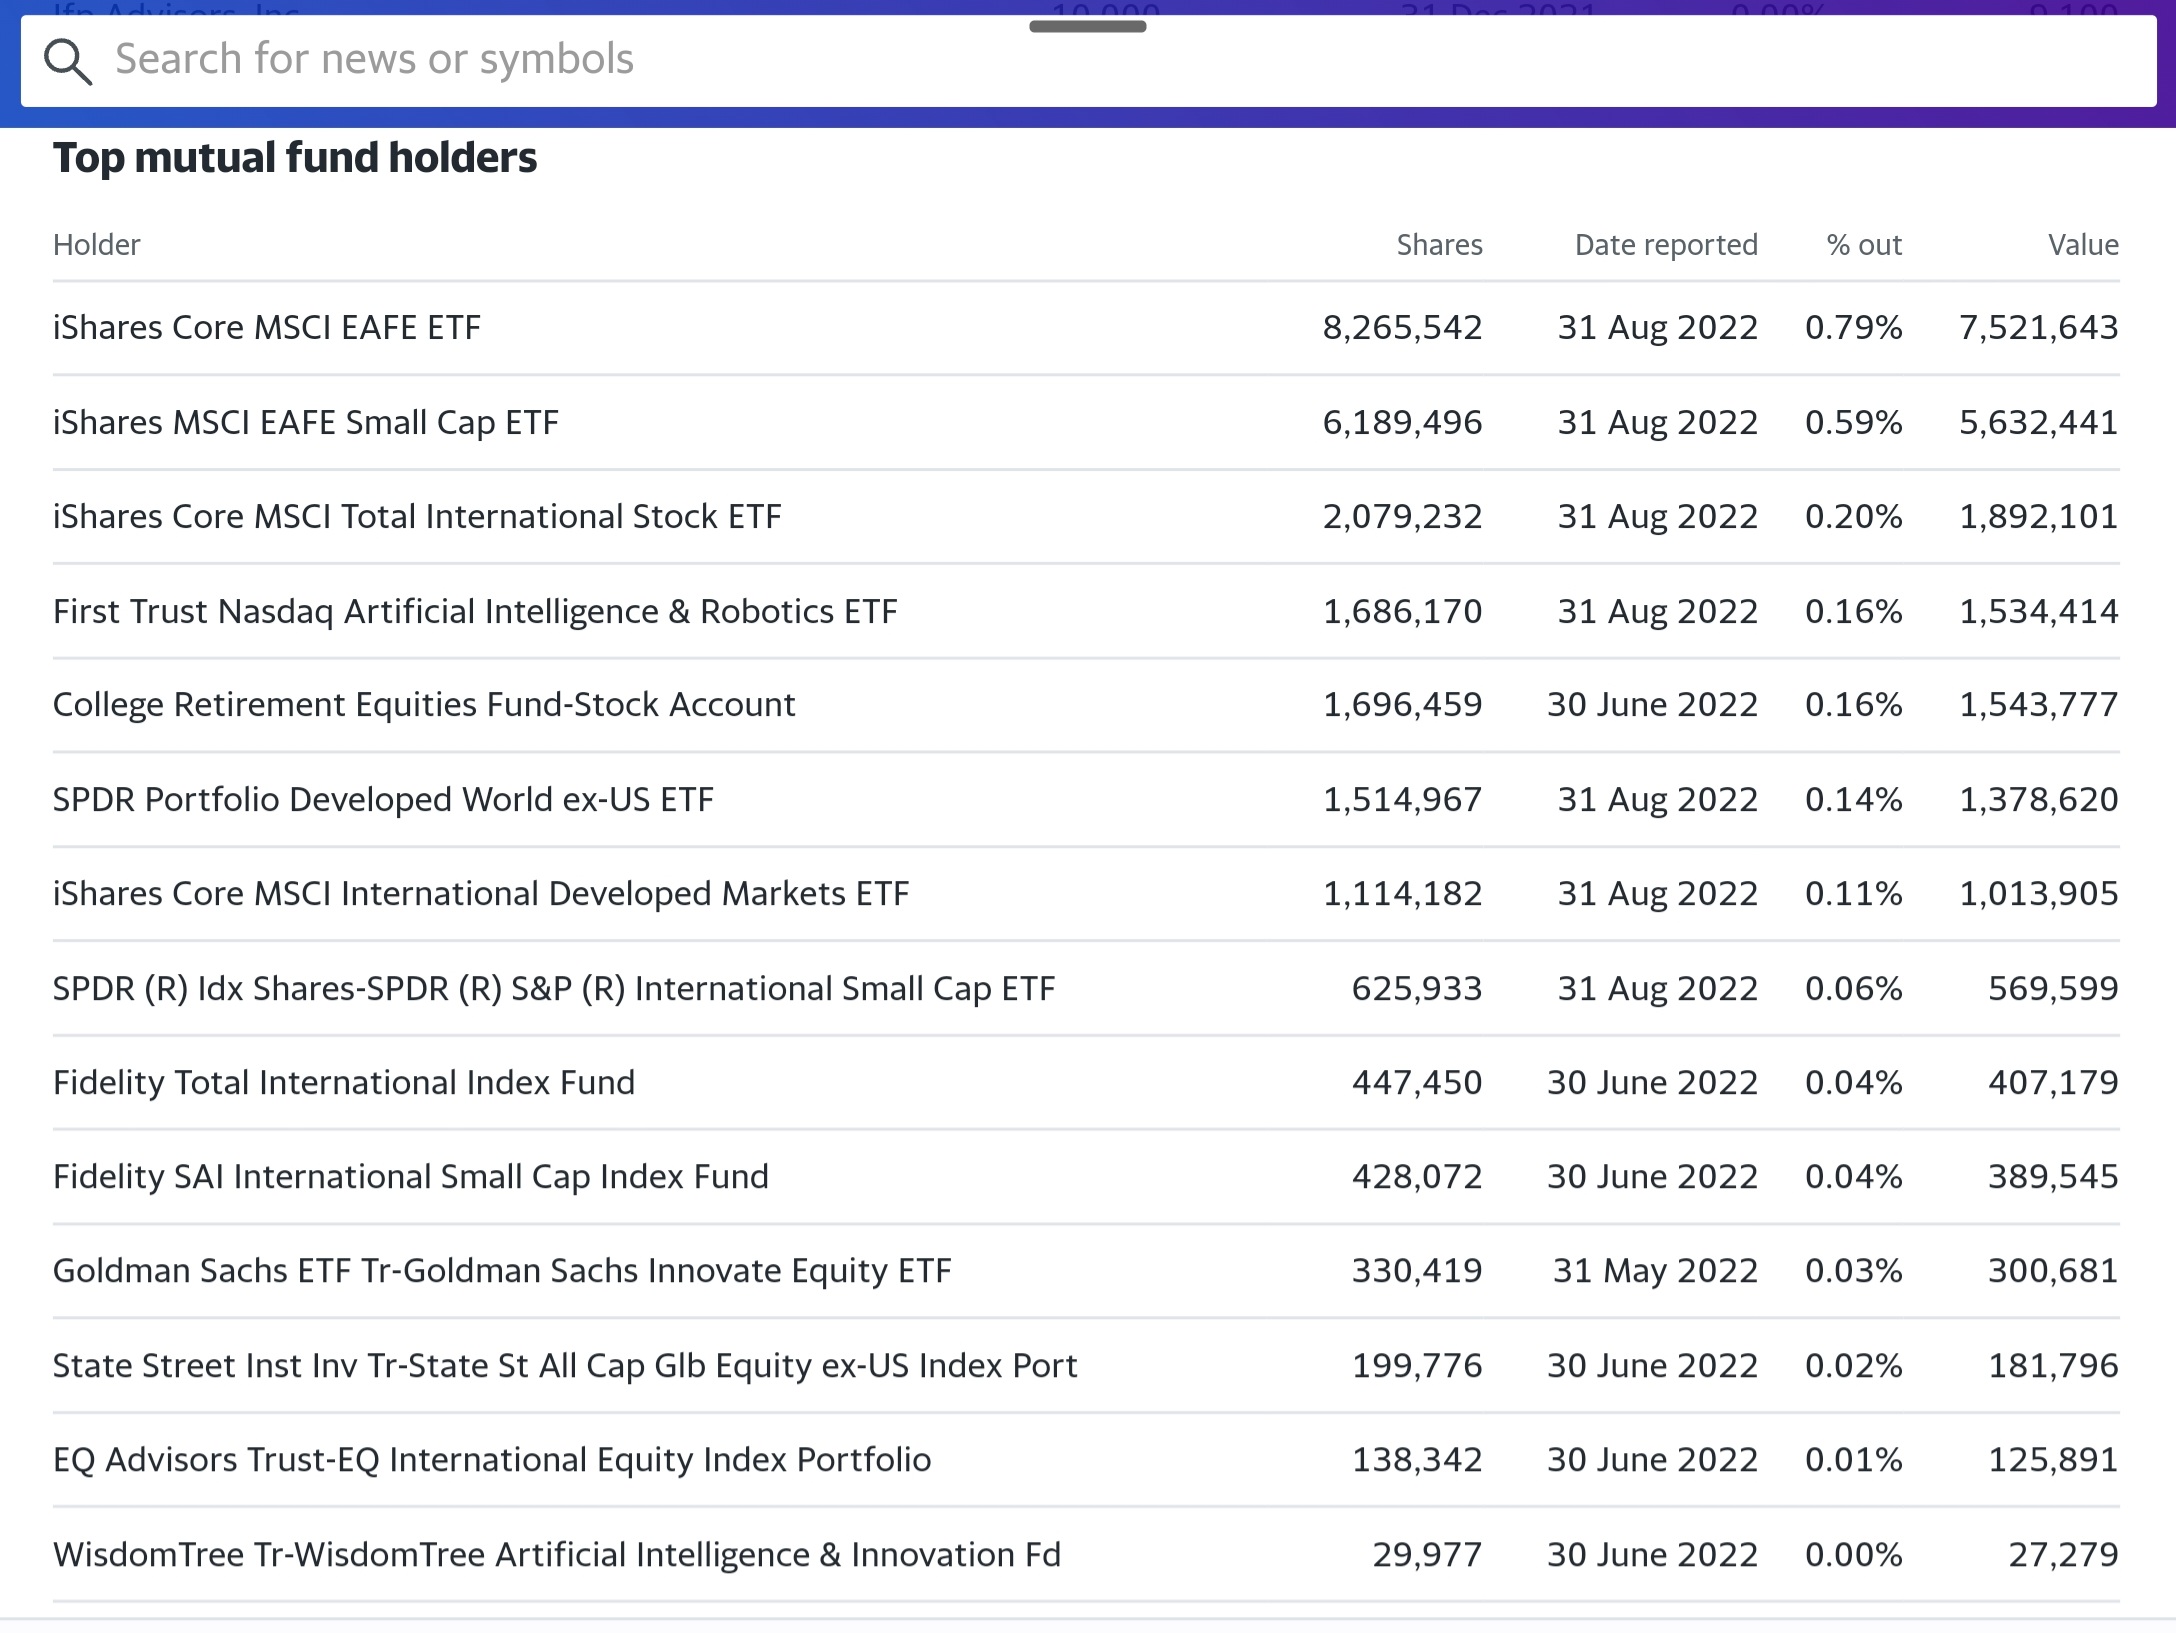Select EQ Advisors Trust International Equity Index Portfolio
This screenshot has height=1633, width=2176.
[492, 1460]
